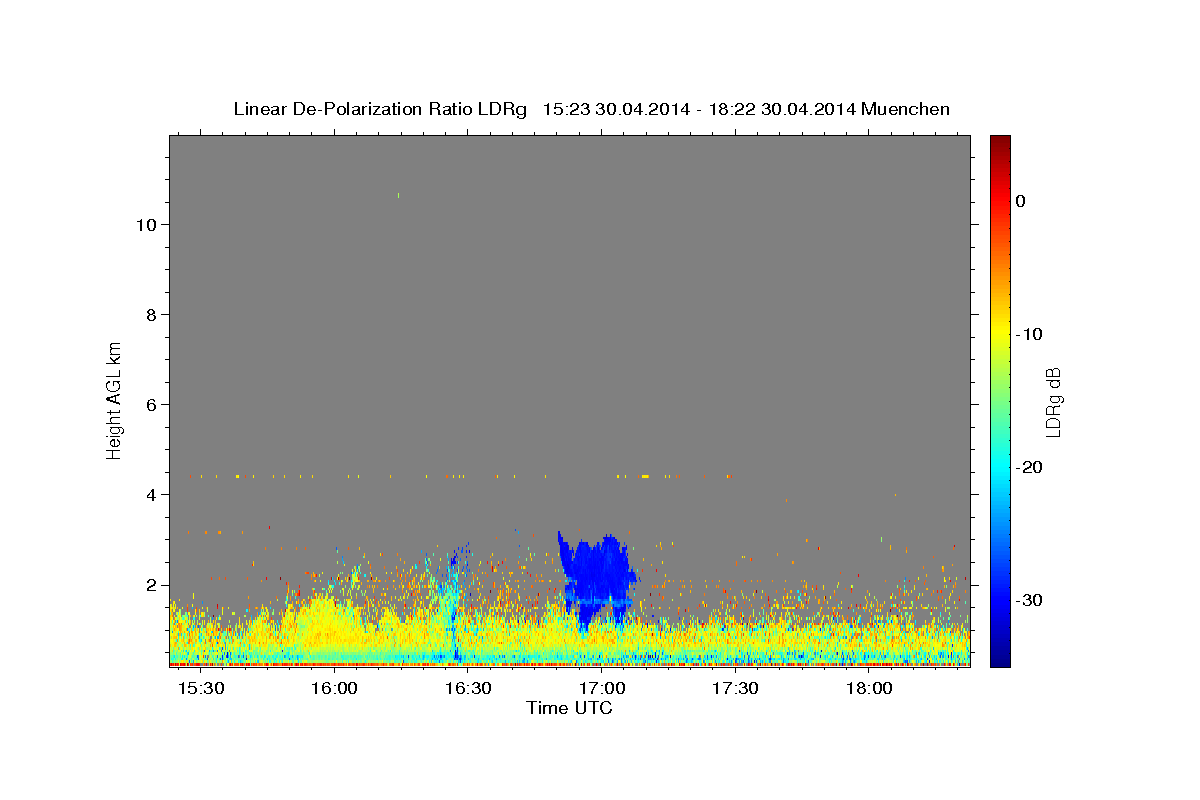Click the 'Height AGL km' axis label

(115, 399)
